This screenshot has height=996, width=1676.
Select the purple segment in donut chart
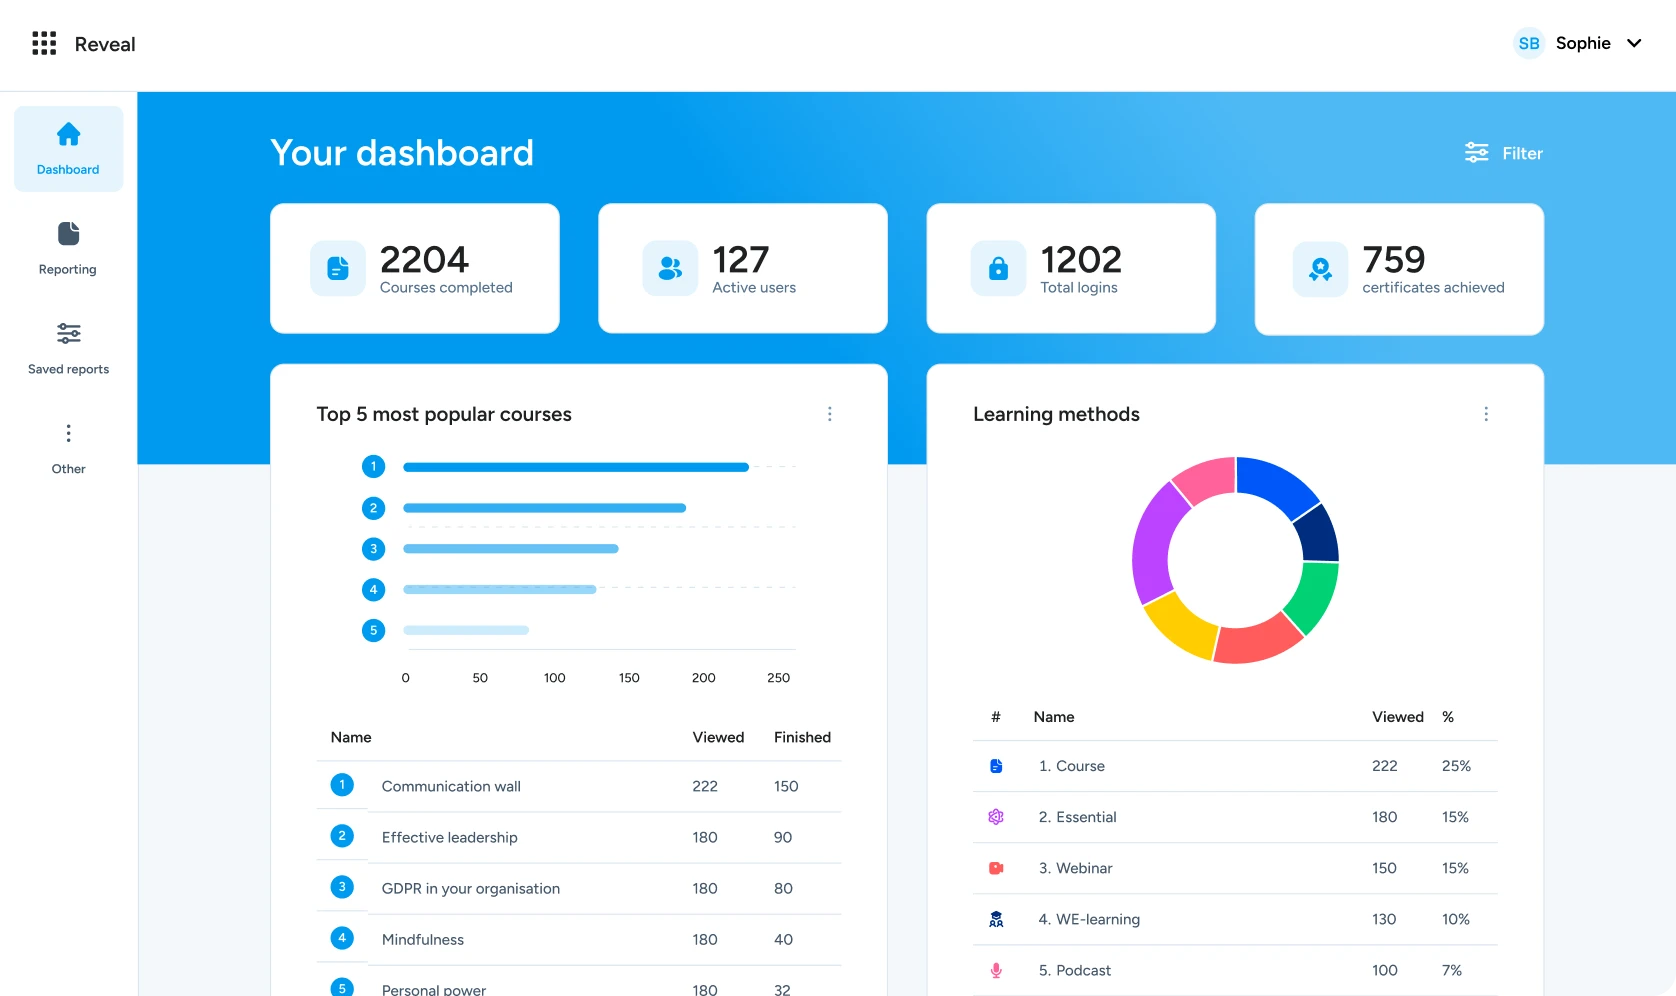click(x=1152, y=545)
